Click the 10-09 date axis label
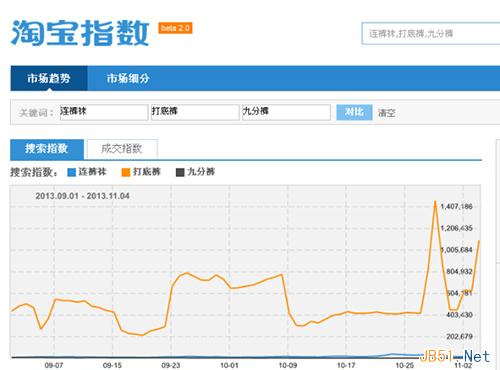500x370 pixels. point(288,365)
